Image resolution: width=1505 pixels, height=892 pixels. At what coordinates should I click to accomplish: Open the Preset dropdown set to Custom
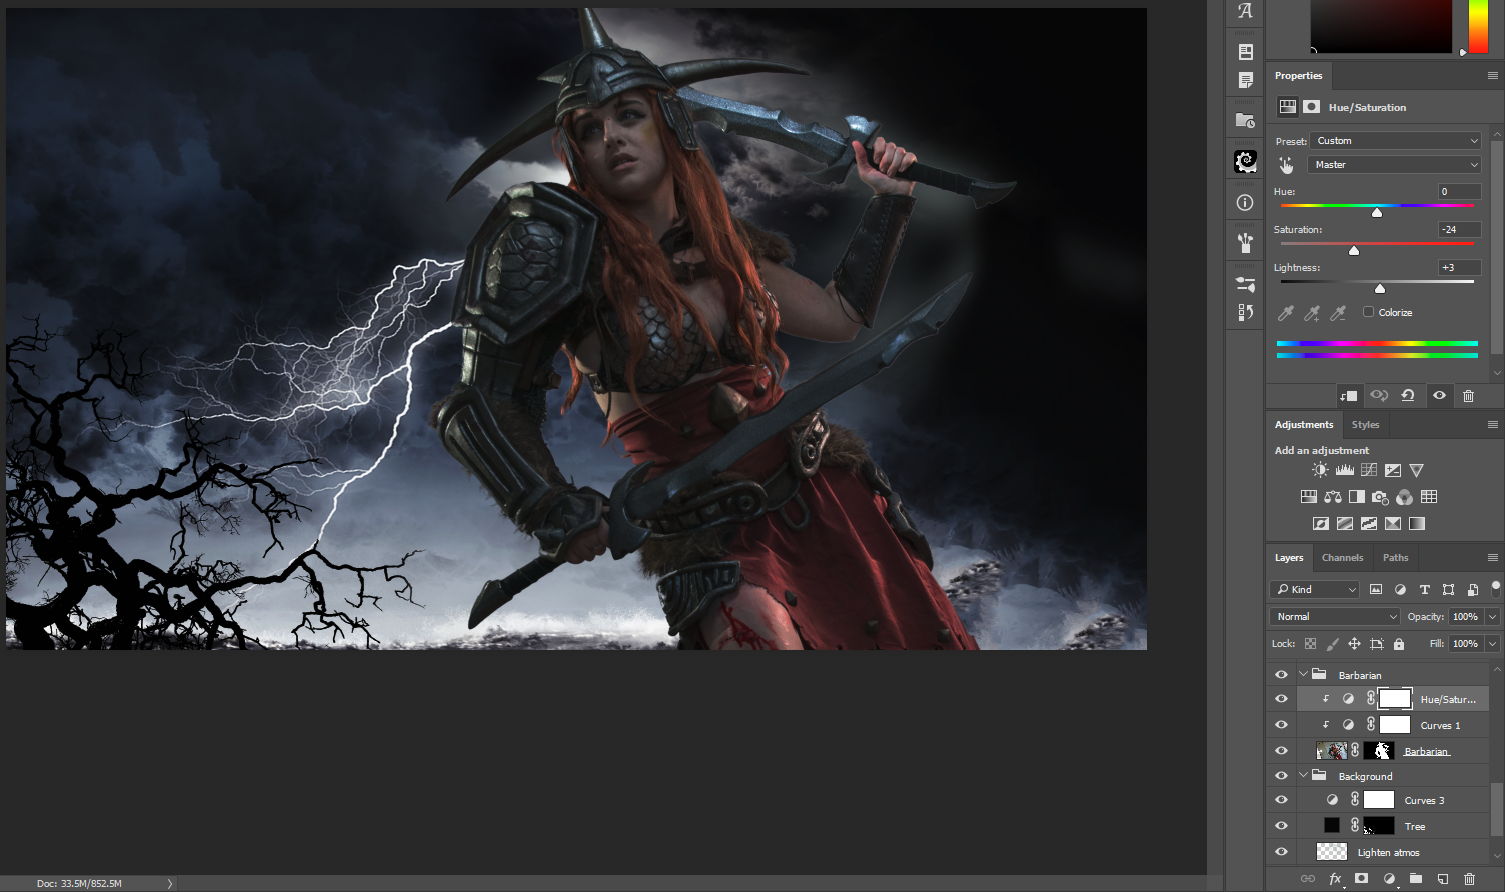[x=1395, y=141]
